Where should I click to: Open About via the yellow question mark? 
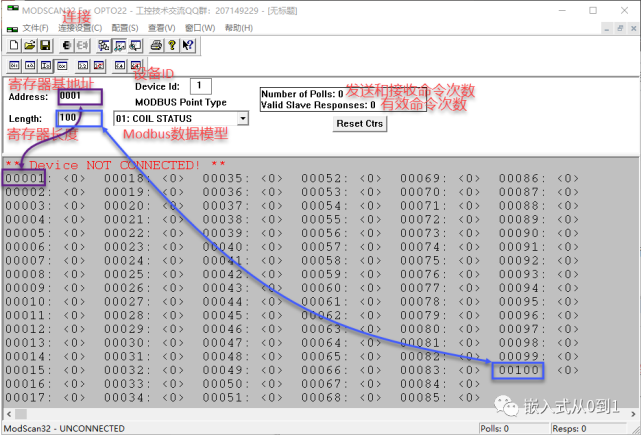tap(172, 45)
